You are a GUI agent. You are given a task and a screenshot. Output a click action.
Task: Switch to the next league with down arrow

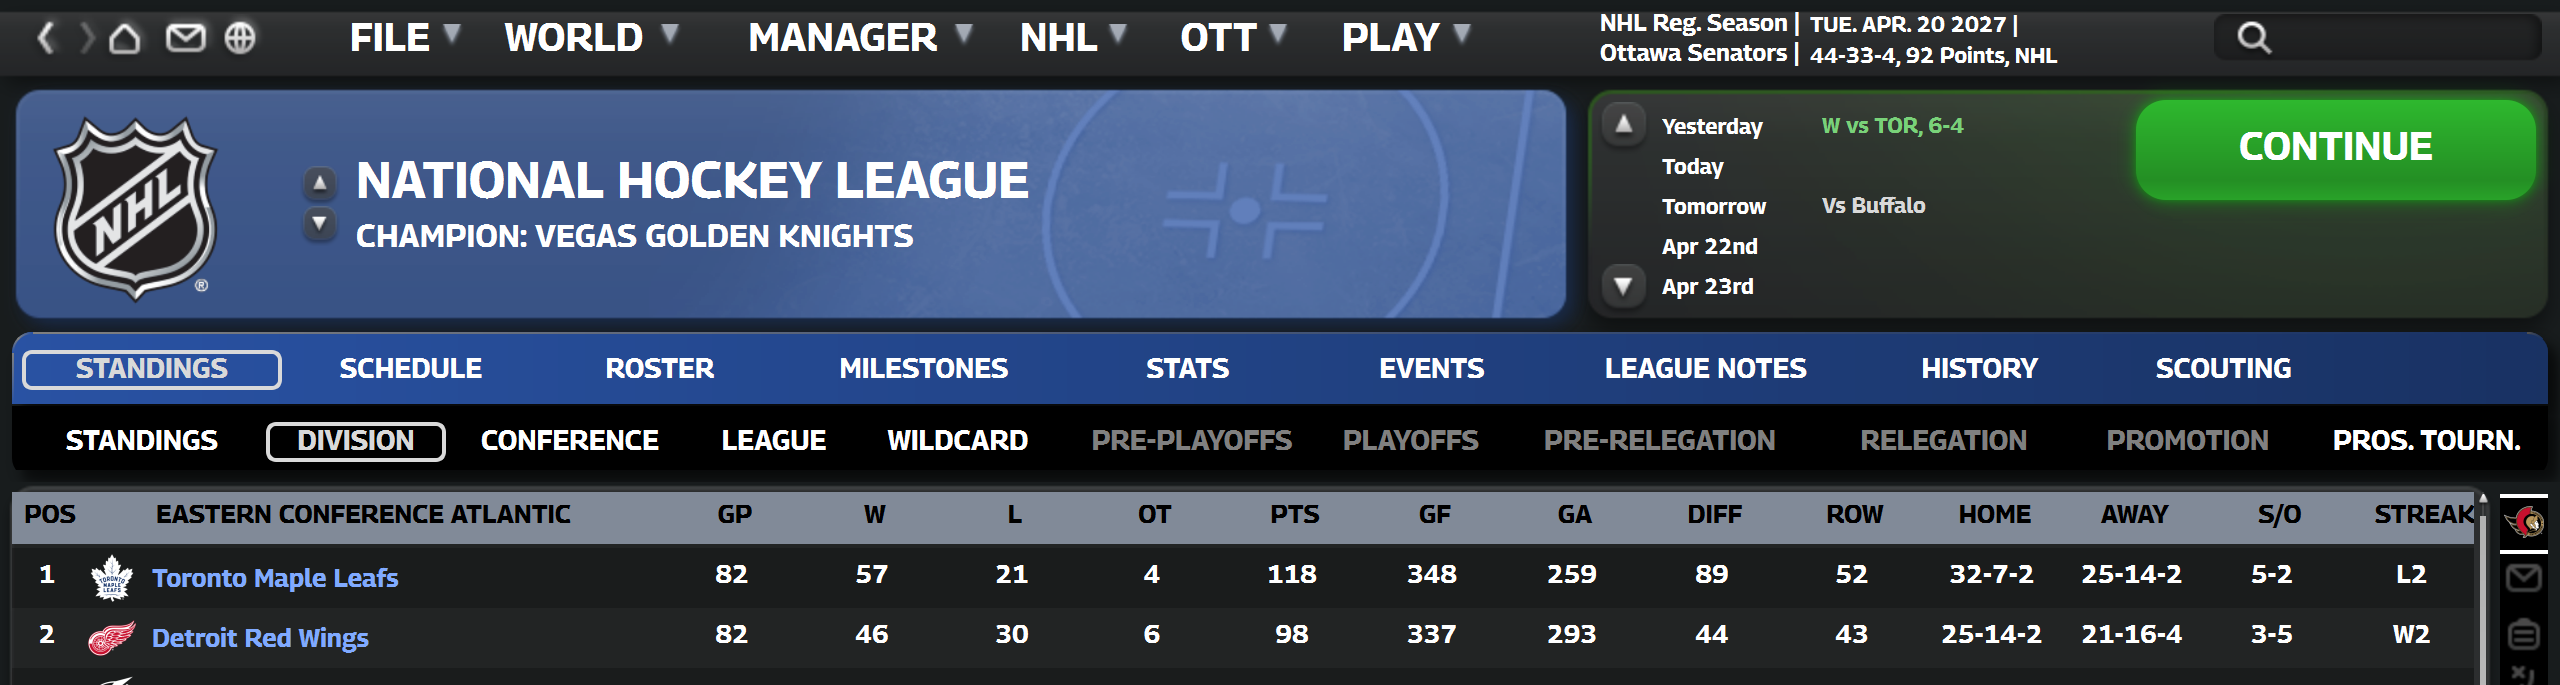[319, 223]
